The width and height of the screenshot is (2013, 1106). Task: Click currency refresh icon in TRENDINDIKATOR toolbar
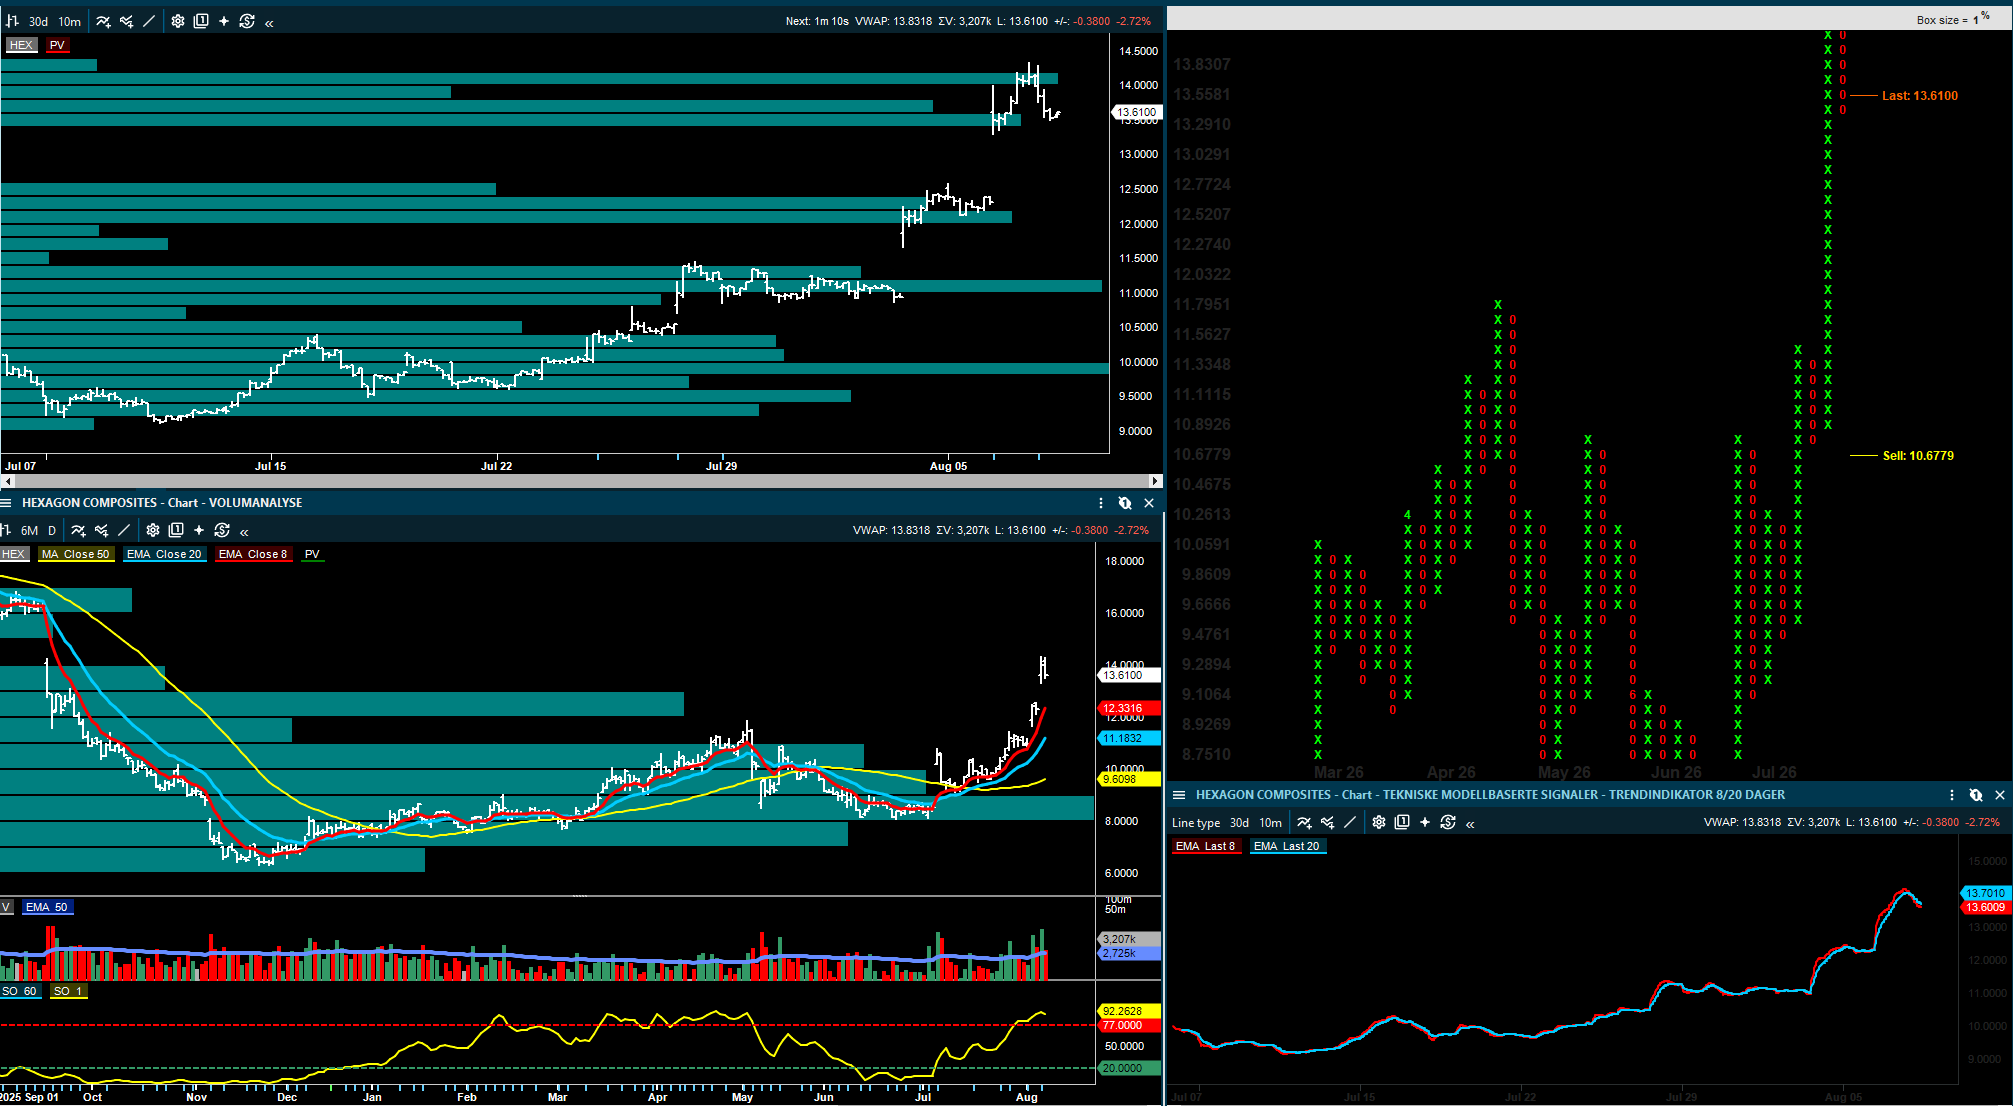(x=1448, y=822)
